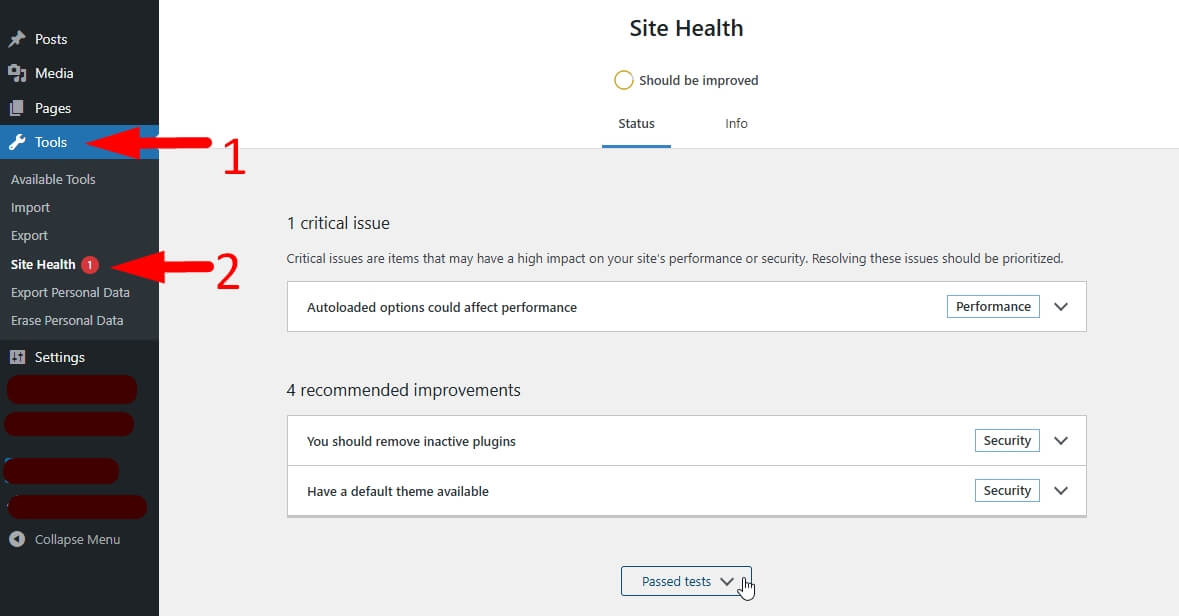Click the Pages icon in sidebar
The height and width of the screenshot is (616, 1179).
(x=18, y=107)
